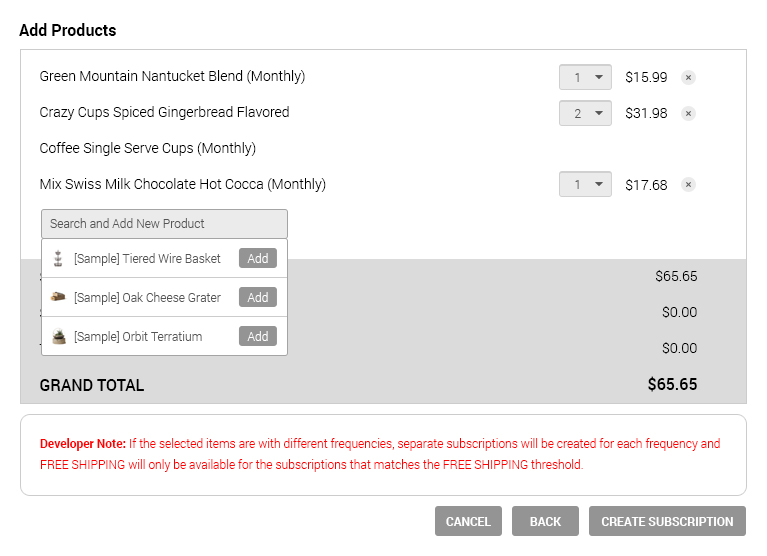Select the [Sample] Tiered Wire Basket suggestion
The height and width of the screenshot is (556, 767).
(147, 259)
